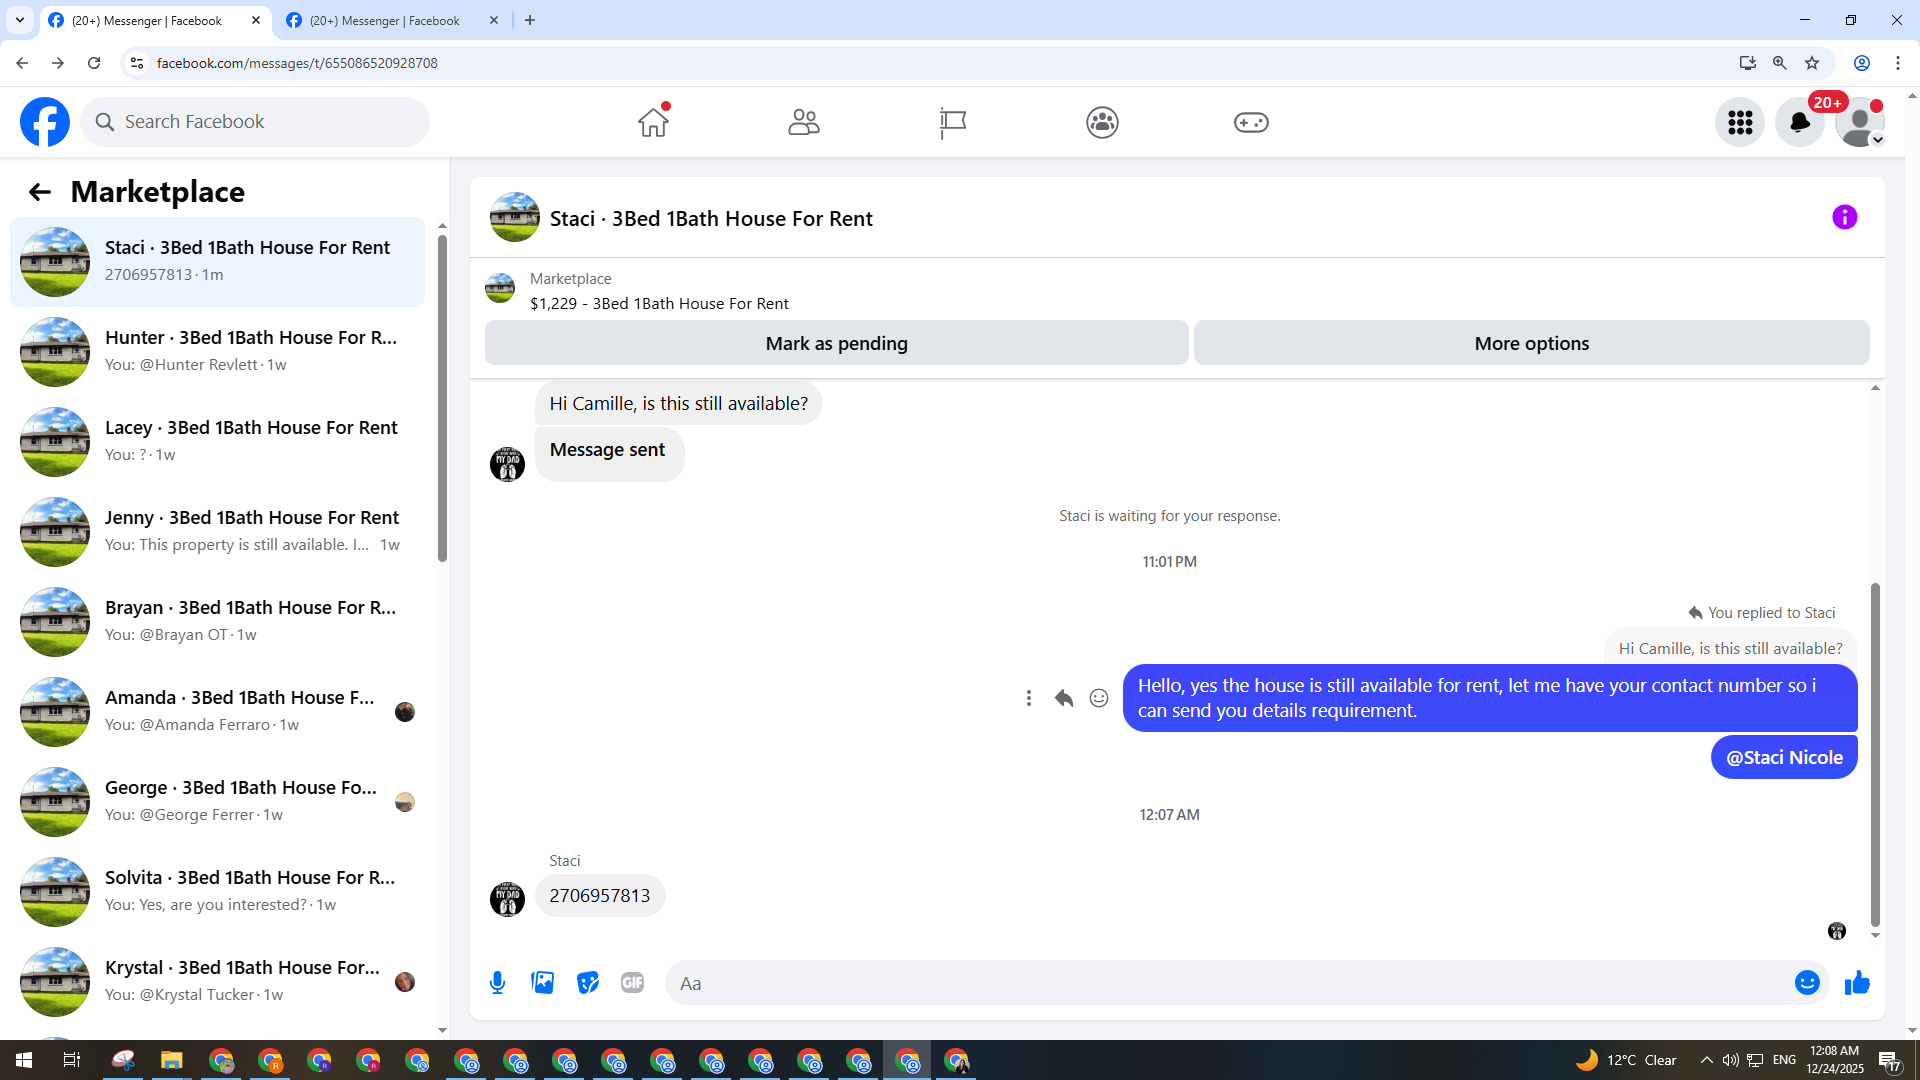Open conversation information purple icon

(x=1844, y=217)
